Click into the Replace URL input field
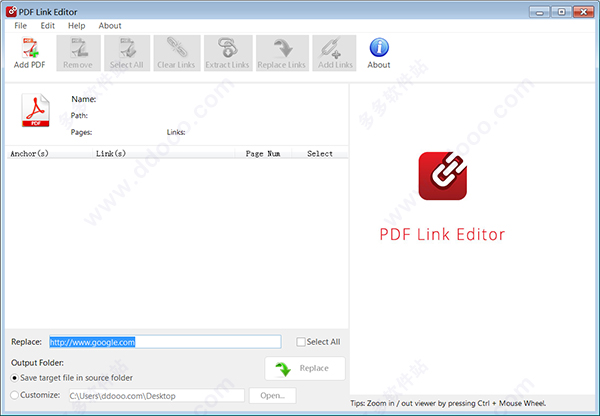The width and height of the screenshot is (600, 416). (165, 342)
